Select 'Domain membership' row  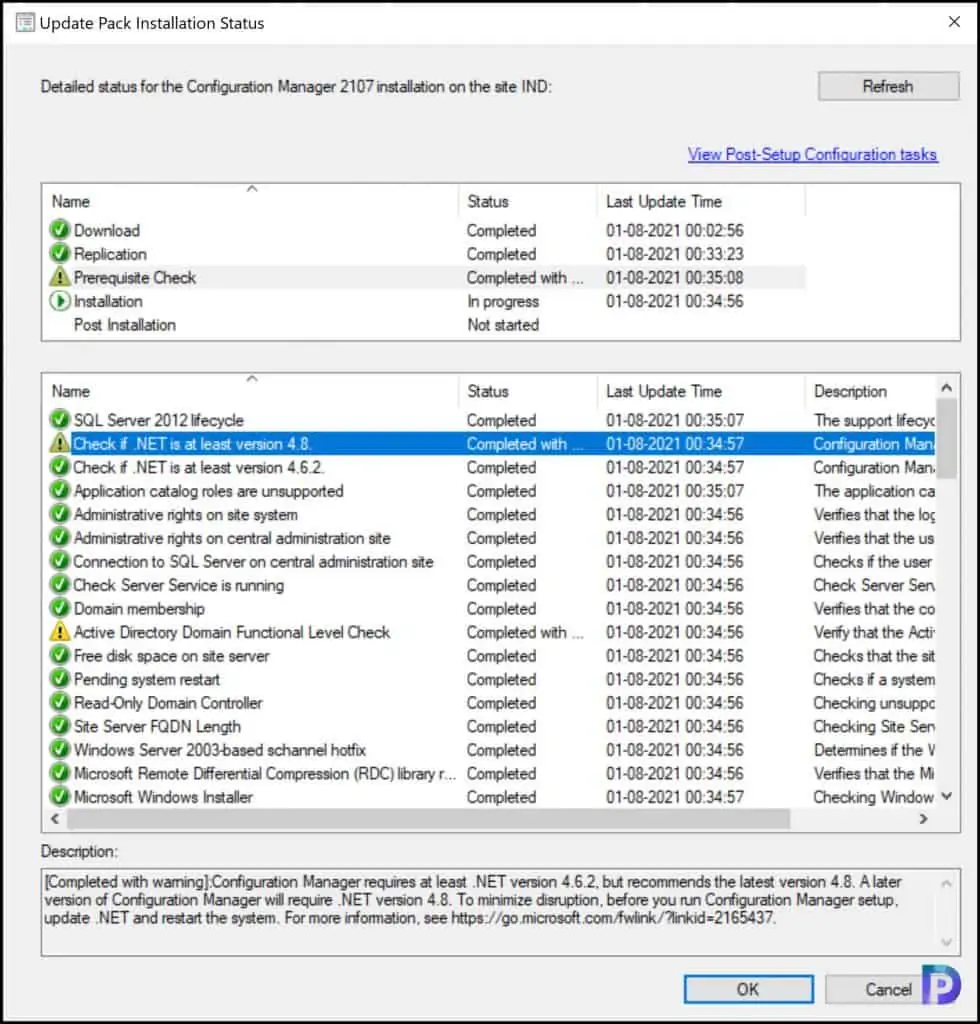(x=491, y=608)
